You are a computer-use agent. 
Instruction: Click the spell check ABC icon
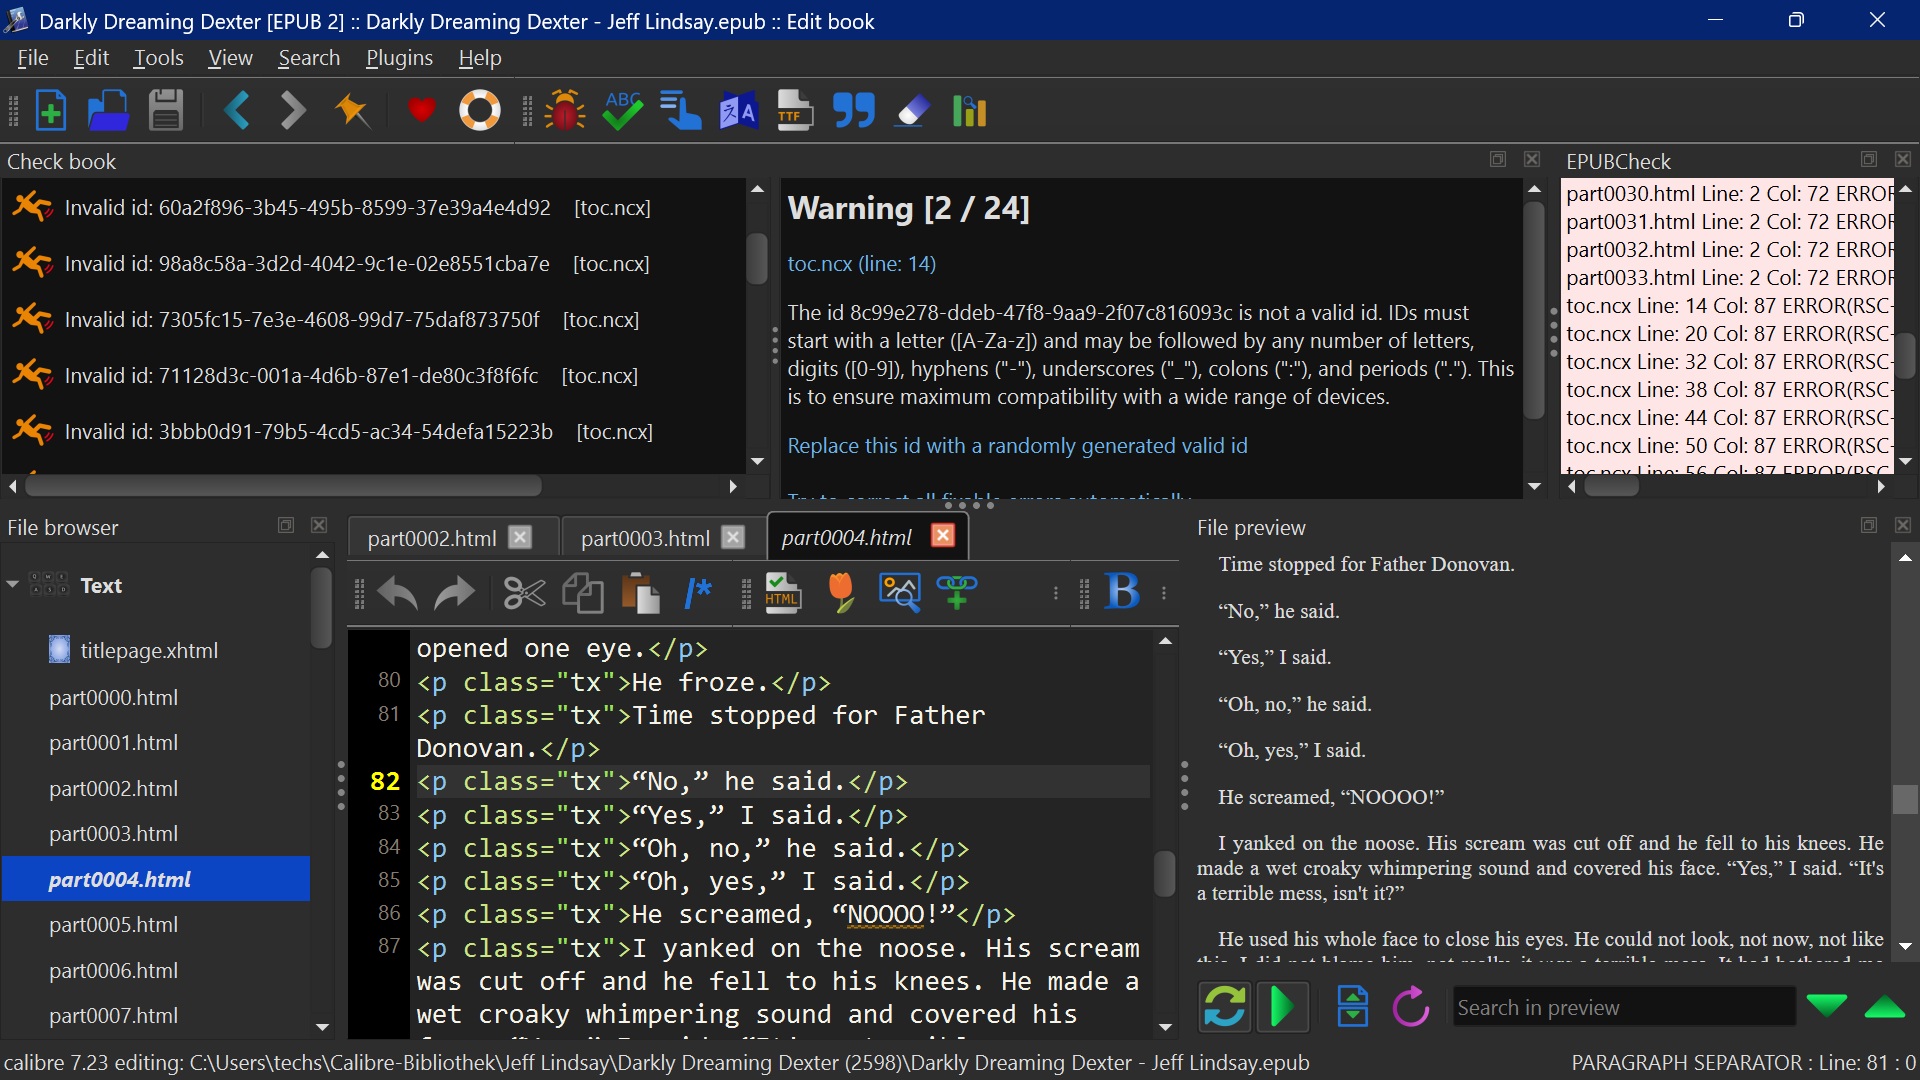[623, 111]
